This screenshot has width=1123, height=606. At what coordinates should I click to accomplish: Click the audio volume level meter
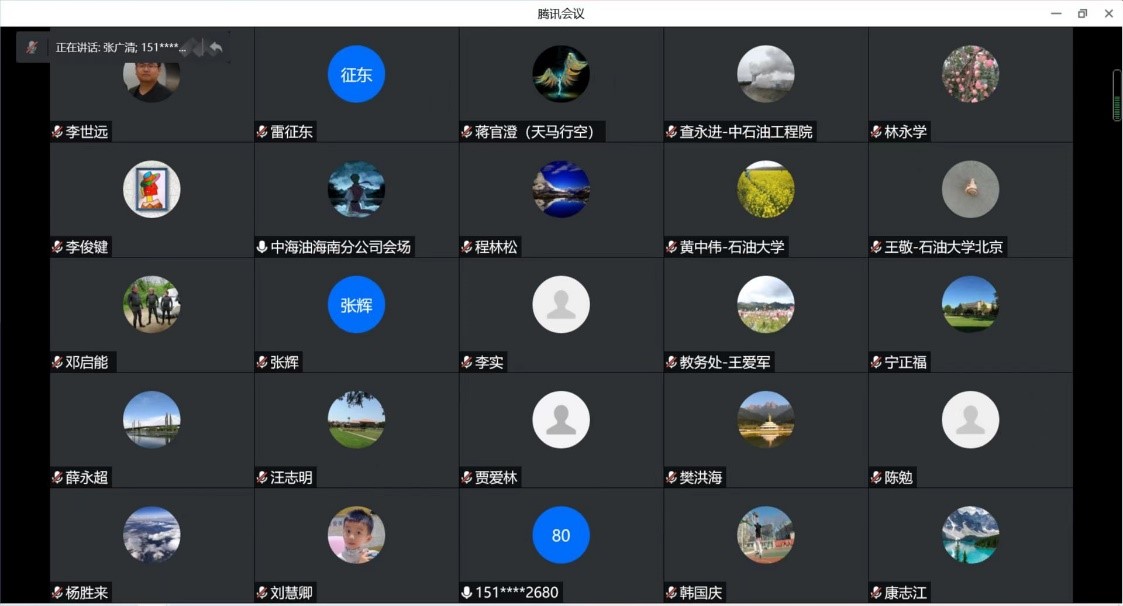tap(1117, 96)
